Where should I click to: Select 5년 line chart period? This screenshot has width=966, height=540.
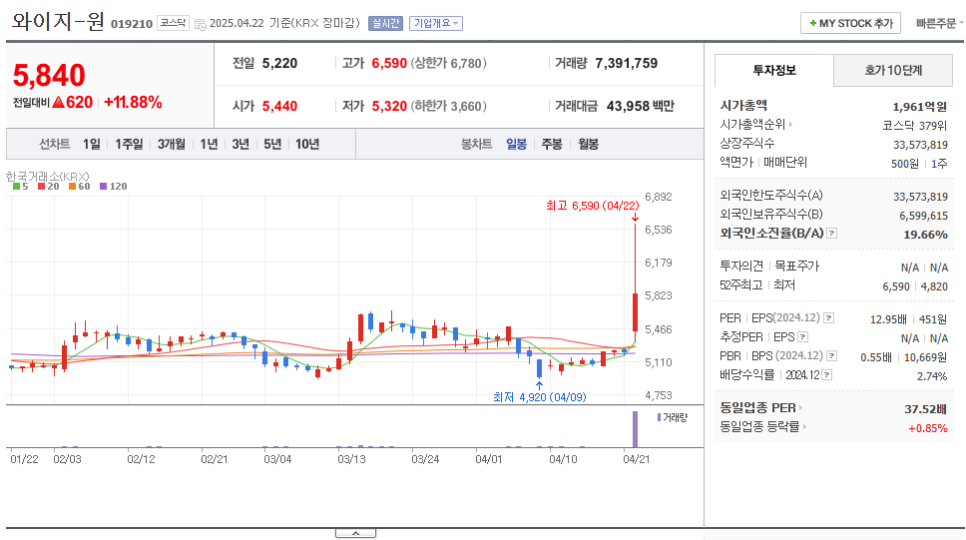pos(272,144)
